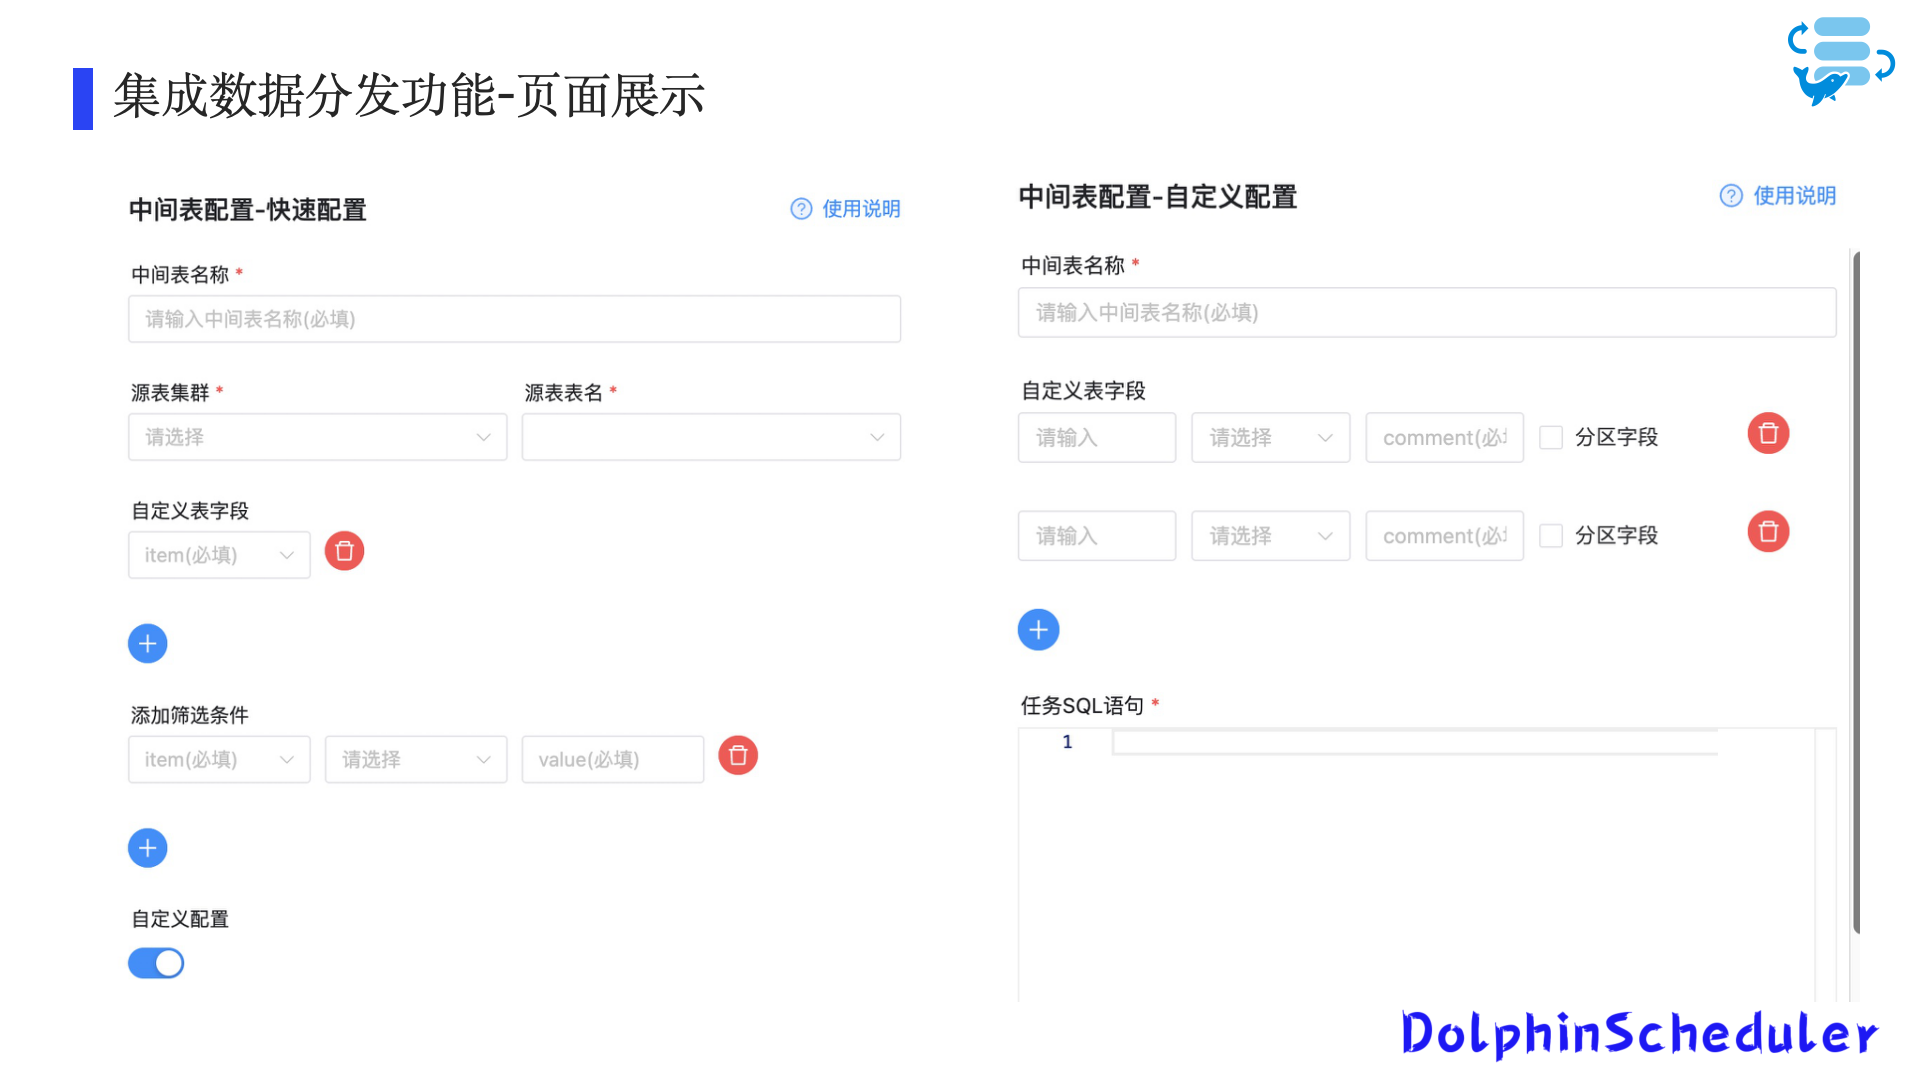Add a custom field in custom config panel
This screenshot has height=1080, width=1920.
click(1038, 630)
